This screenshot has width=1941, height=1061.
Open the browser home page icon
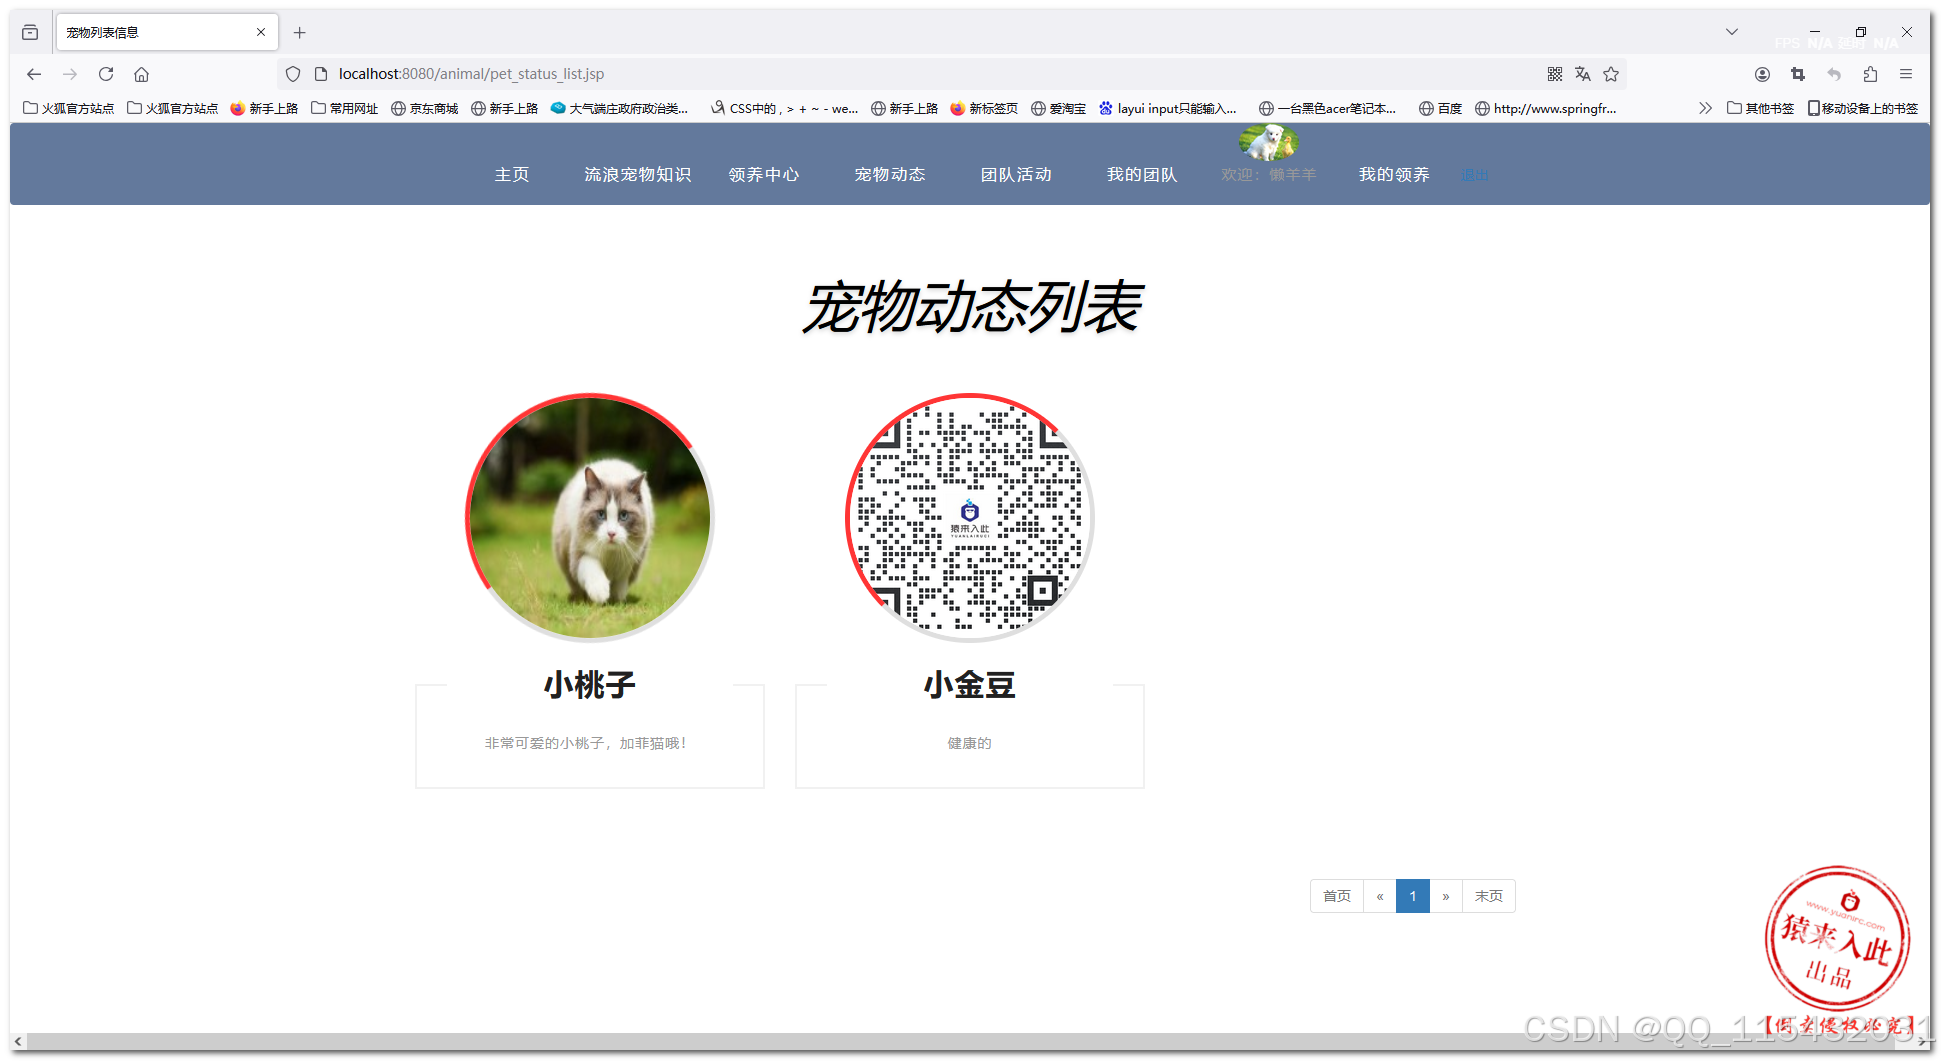pos(142,74)
